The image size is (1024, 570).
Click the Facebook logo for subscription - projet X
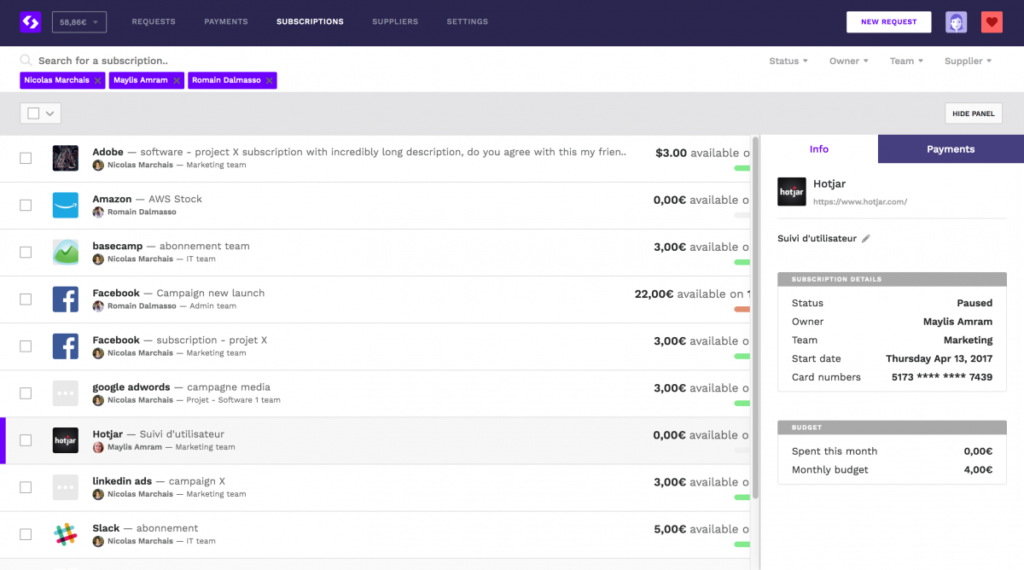[65, 346]
